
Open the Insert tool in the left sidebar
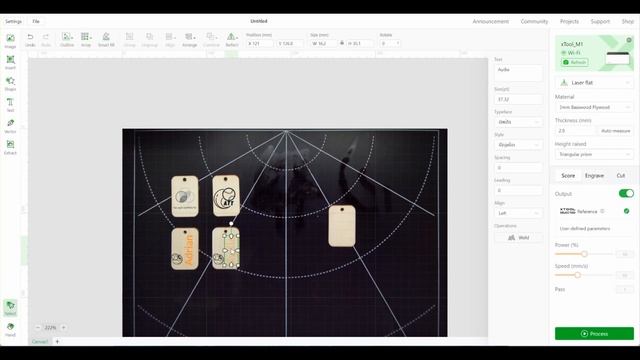pyautogui.click(x=10, y=62)
